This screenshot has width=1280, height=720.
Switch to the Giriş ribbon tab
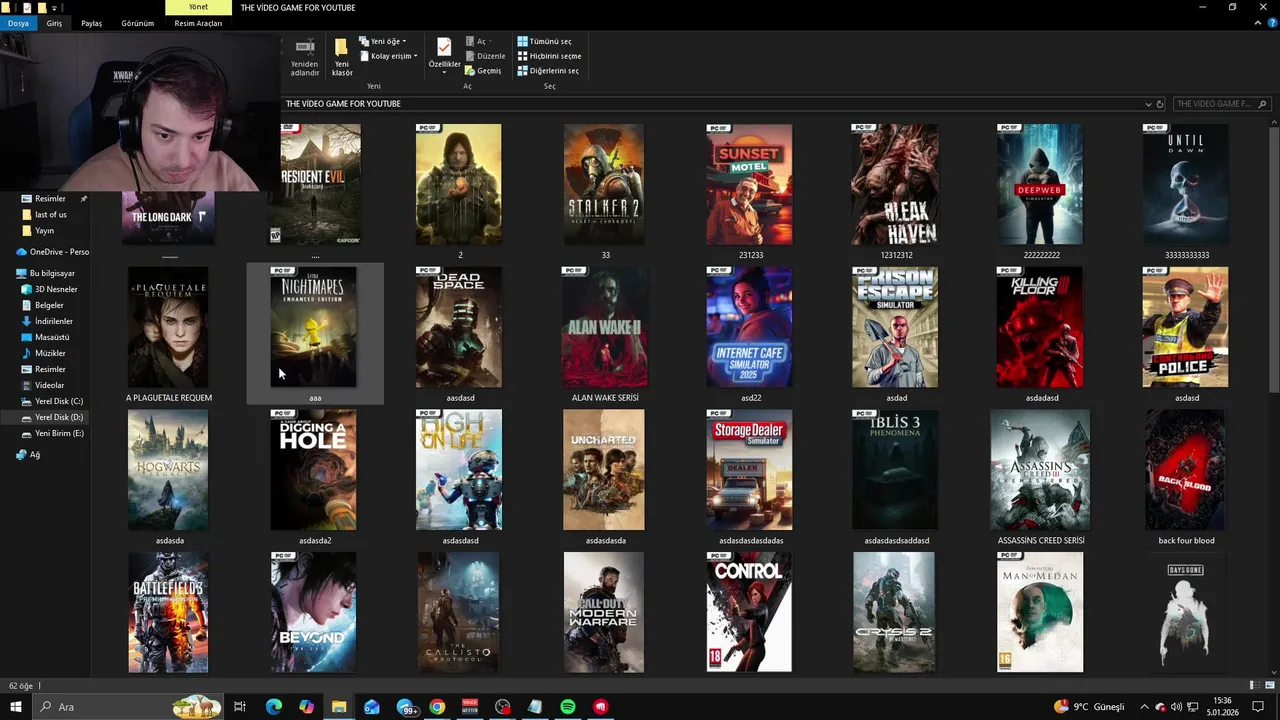[54, 23]
